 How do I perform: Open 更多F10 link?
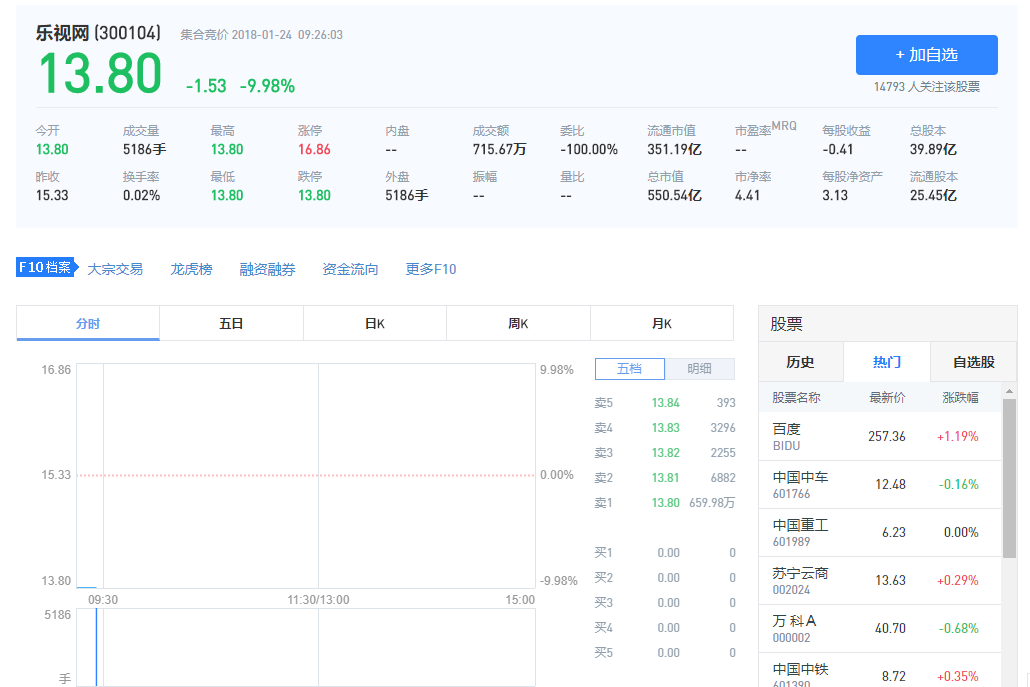coord(431,269)
